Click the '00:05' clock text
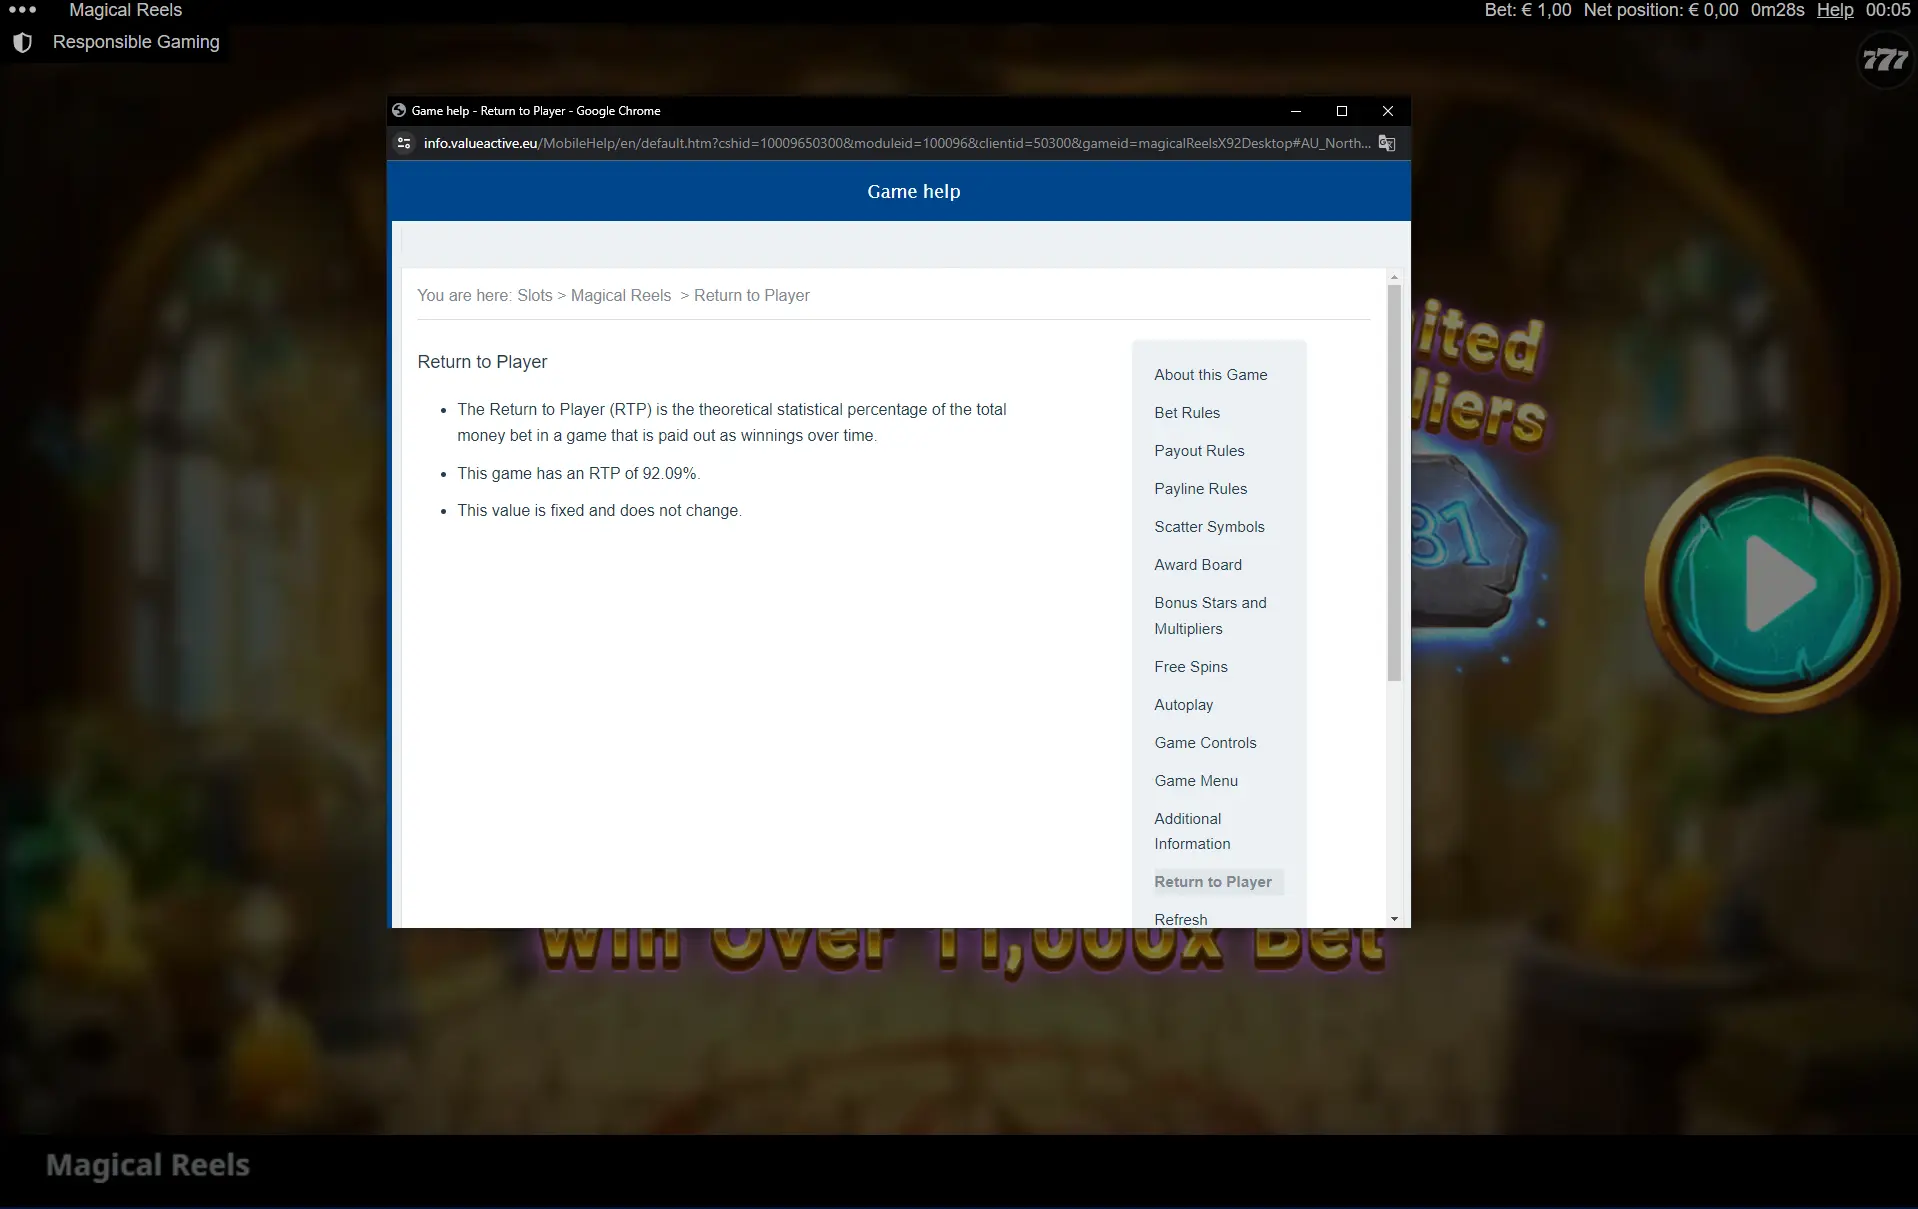Screen dimensions: 1918x1209 tap(1888, 10)
